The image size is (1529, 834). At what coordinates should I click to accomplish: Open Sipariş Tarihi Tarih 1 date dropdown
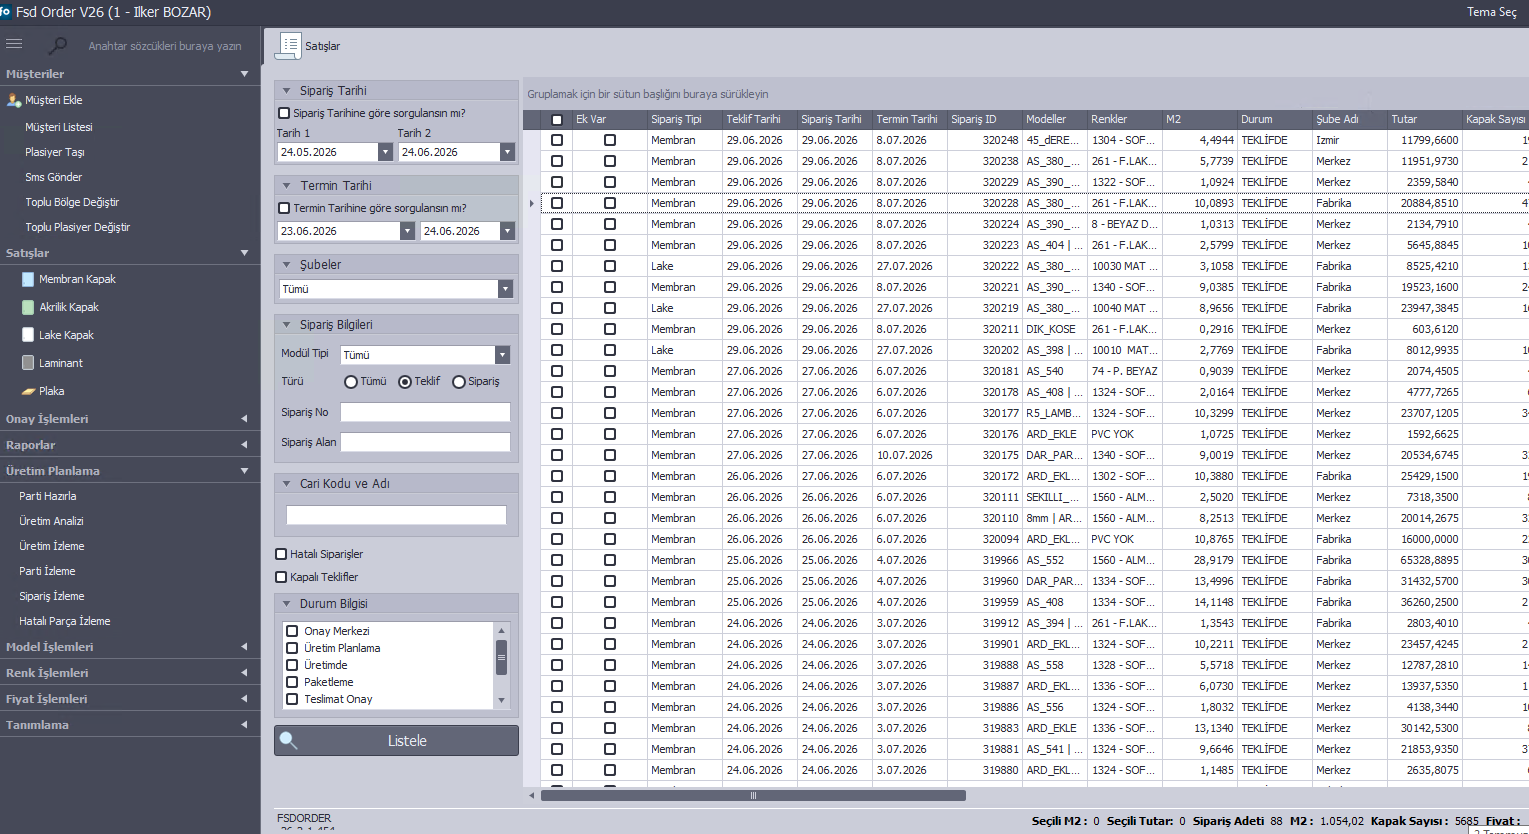click(x=385, y=152)
